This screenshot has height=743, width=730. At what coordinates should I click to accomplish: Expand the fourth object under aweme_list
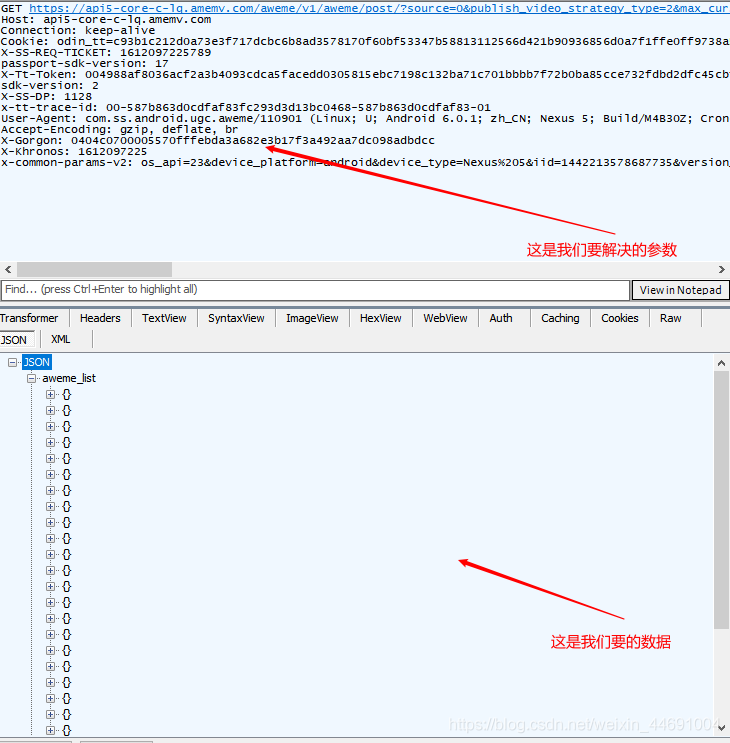[50, 443]
